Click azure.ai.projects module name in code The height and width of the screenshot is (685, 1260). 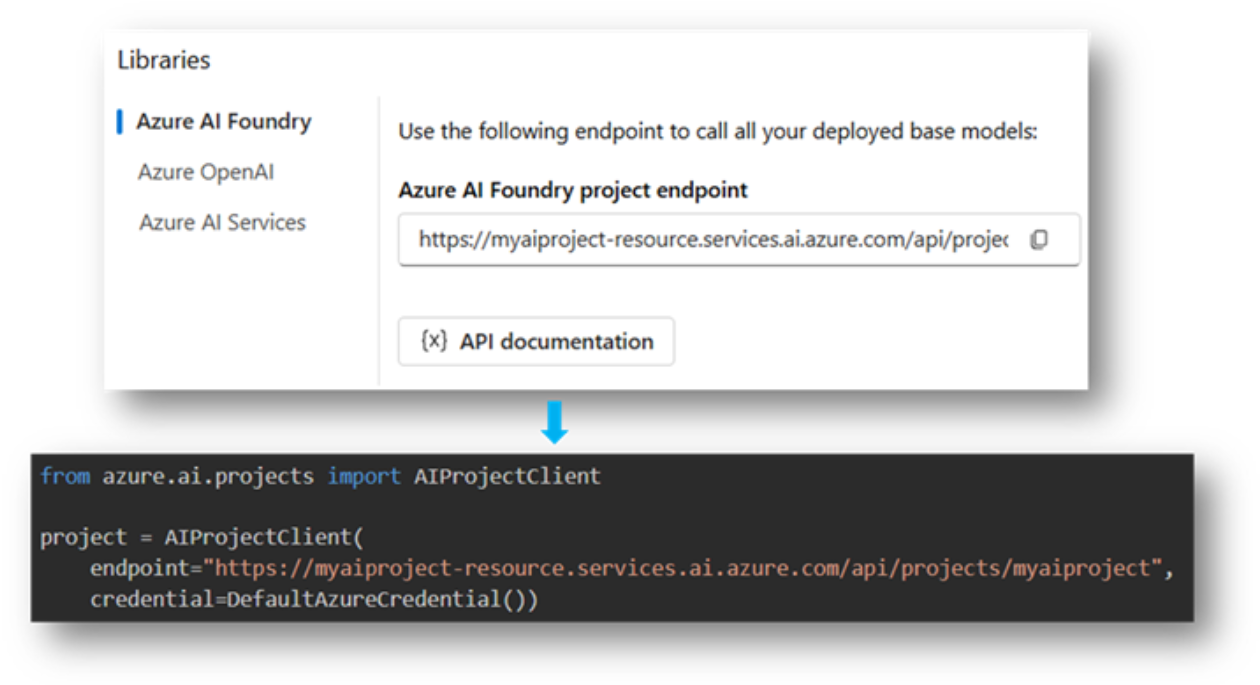[x=208, y=476]
